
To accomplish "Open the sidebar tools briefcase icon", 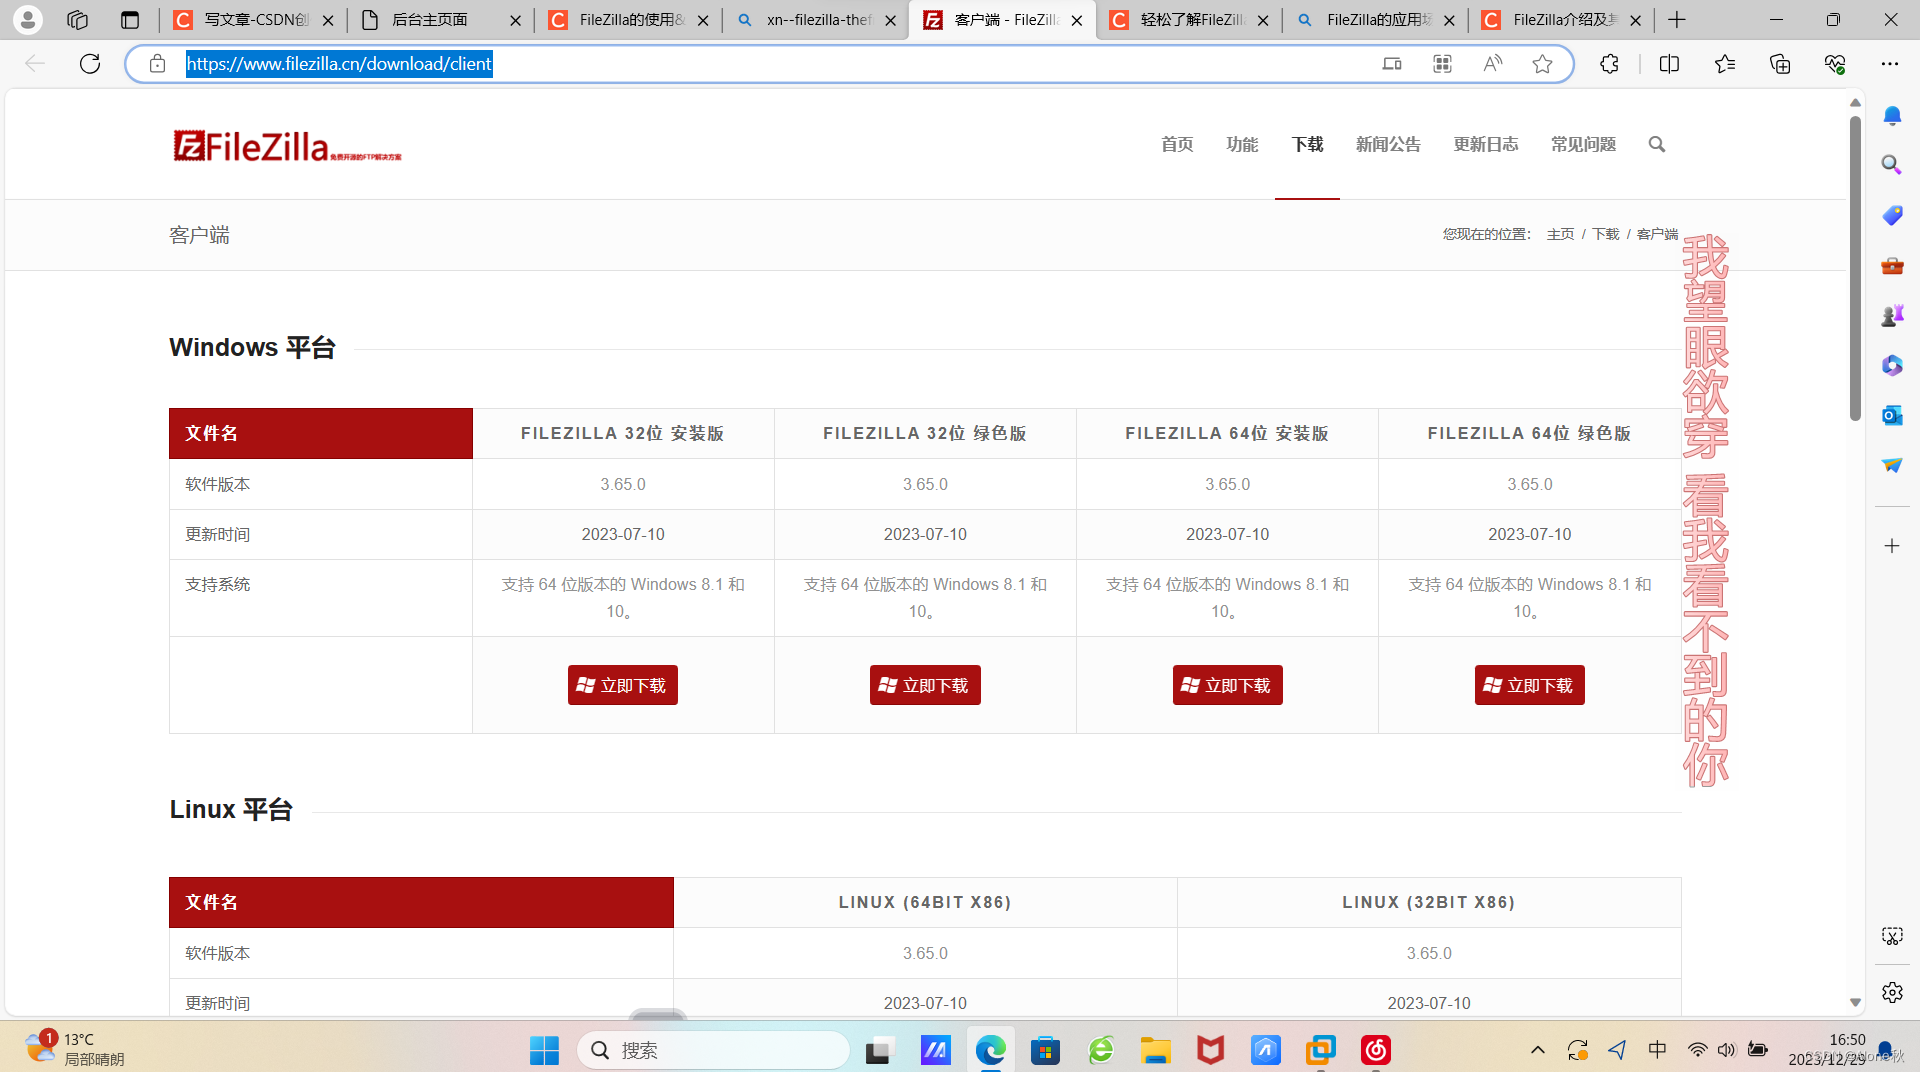I will (1892, 265).
